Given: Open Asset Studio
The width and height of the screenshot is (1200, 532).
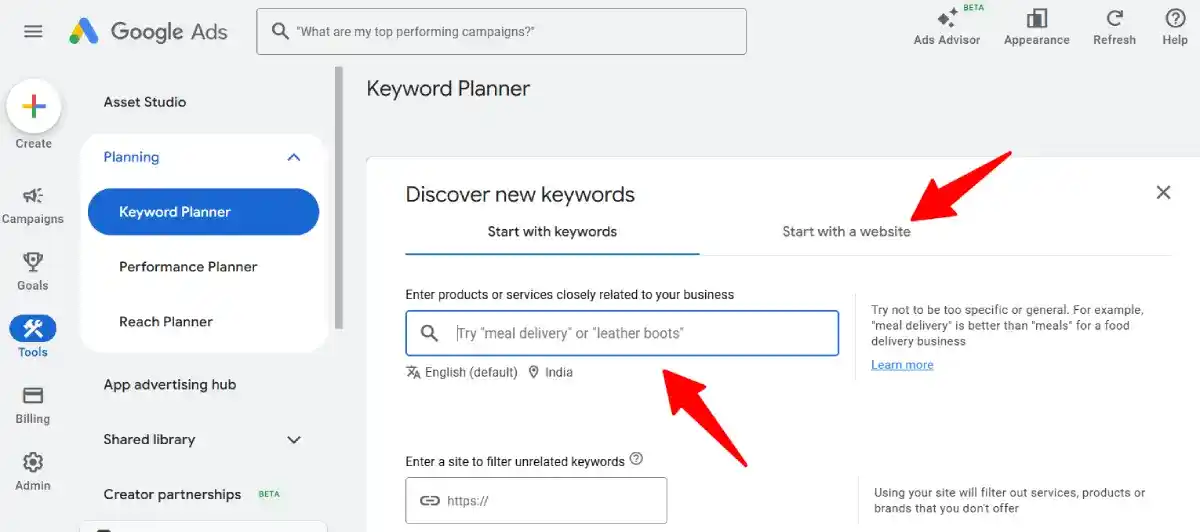Looking at the screenshot, I should point(145,102).
